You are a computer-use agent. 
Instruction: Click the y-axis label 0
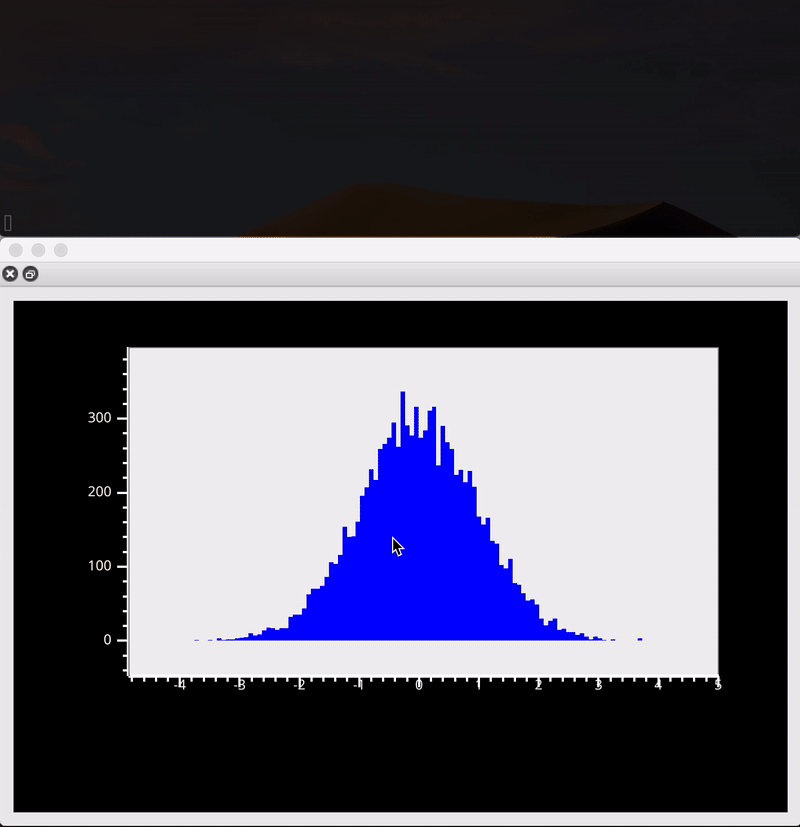tap(108, 640)
